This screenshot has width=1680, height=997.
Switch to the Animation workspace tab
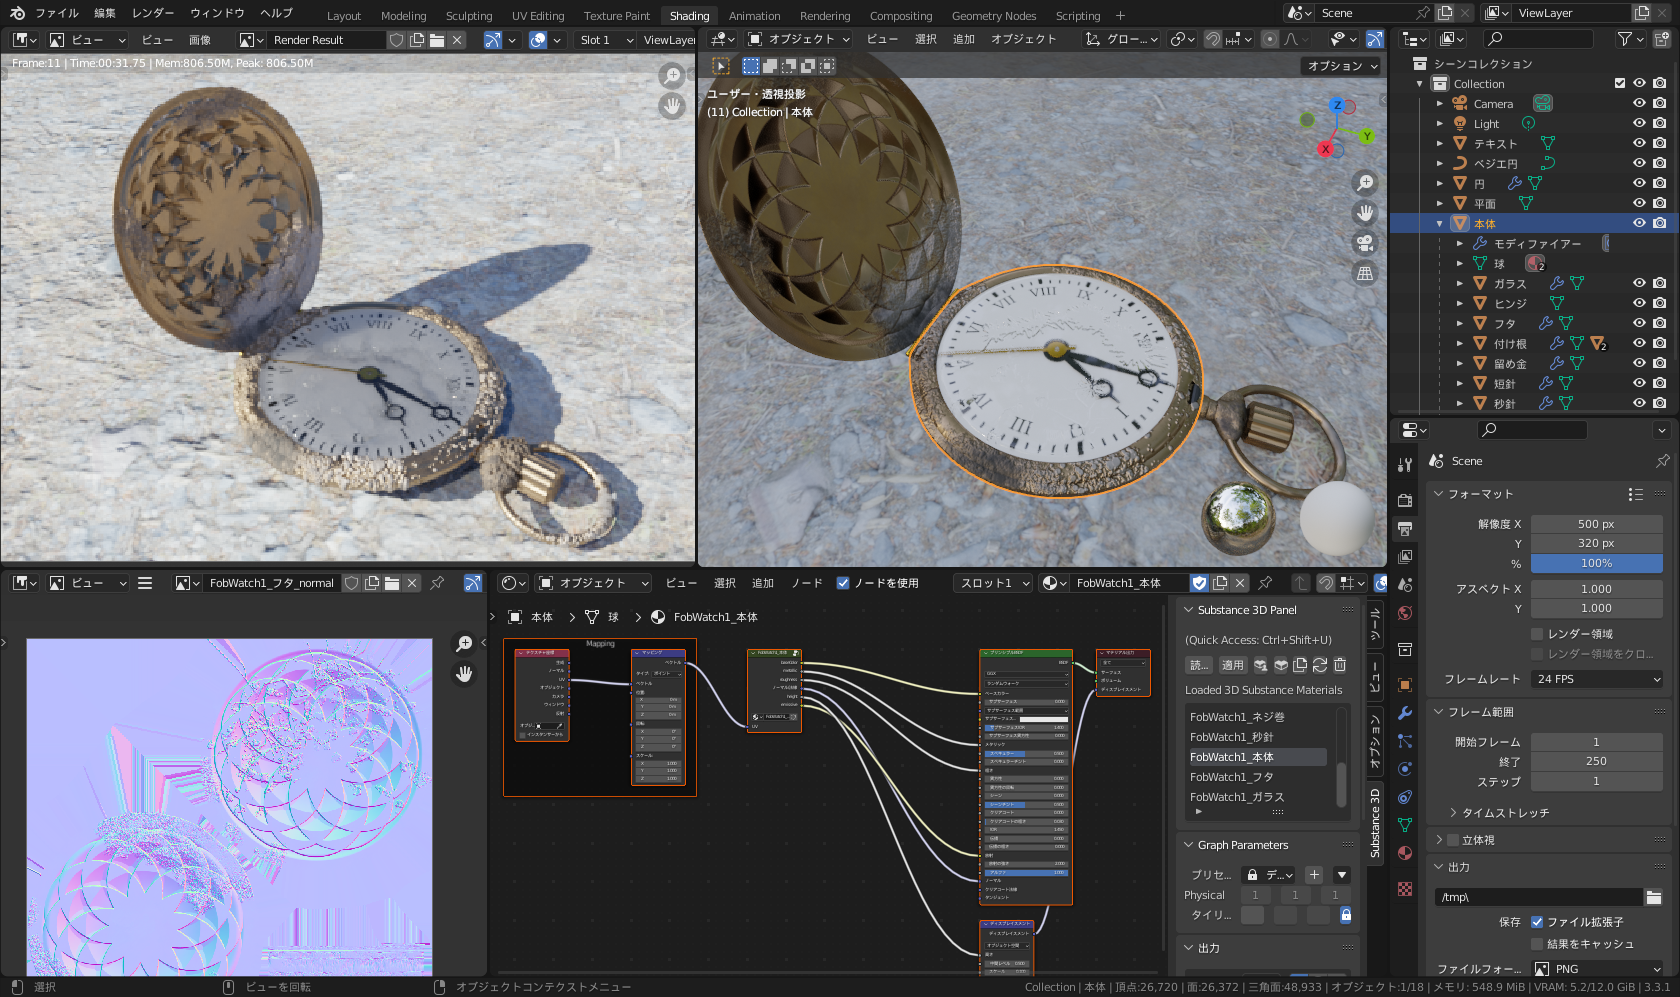click(x=754, y=15)
